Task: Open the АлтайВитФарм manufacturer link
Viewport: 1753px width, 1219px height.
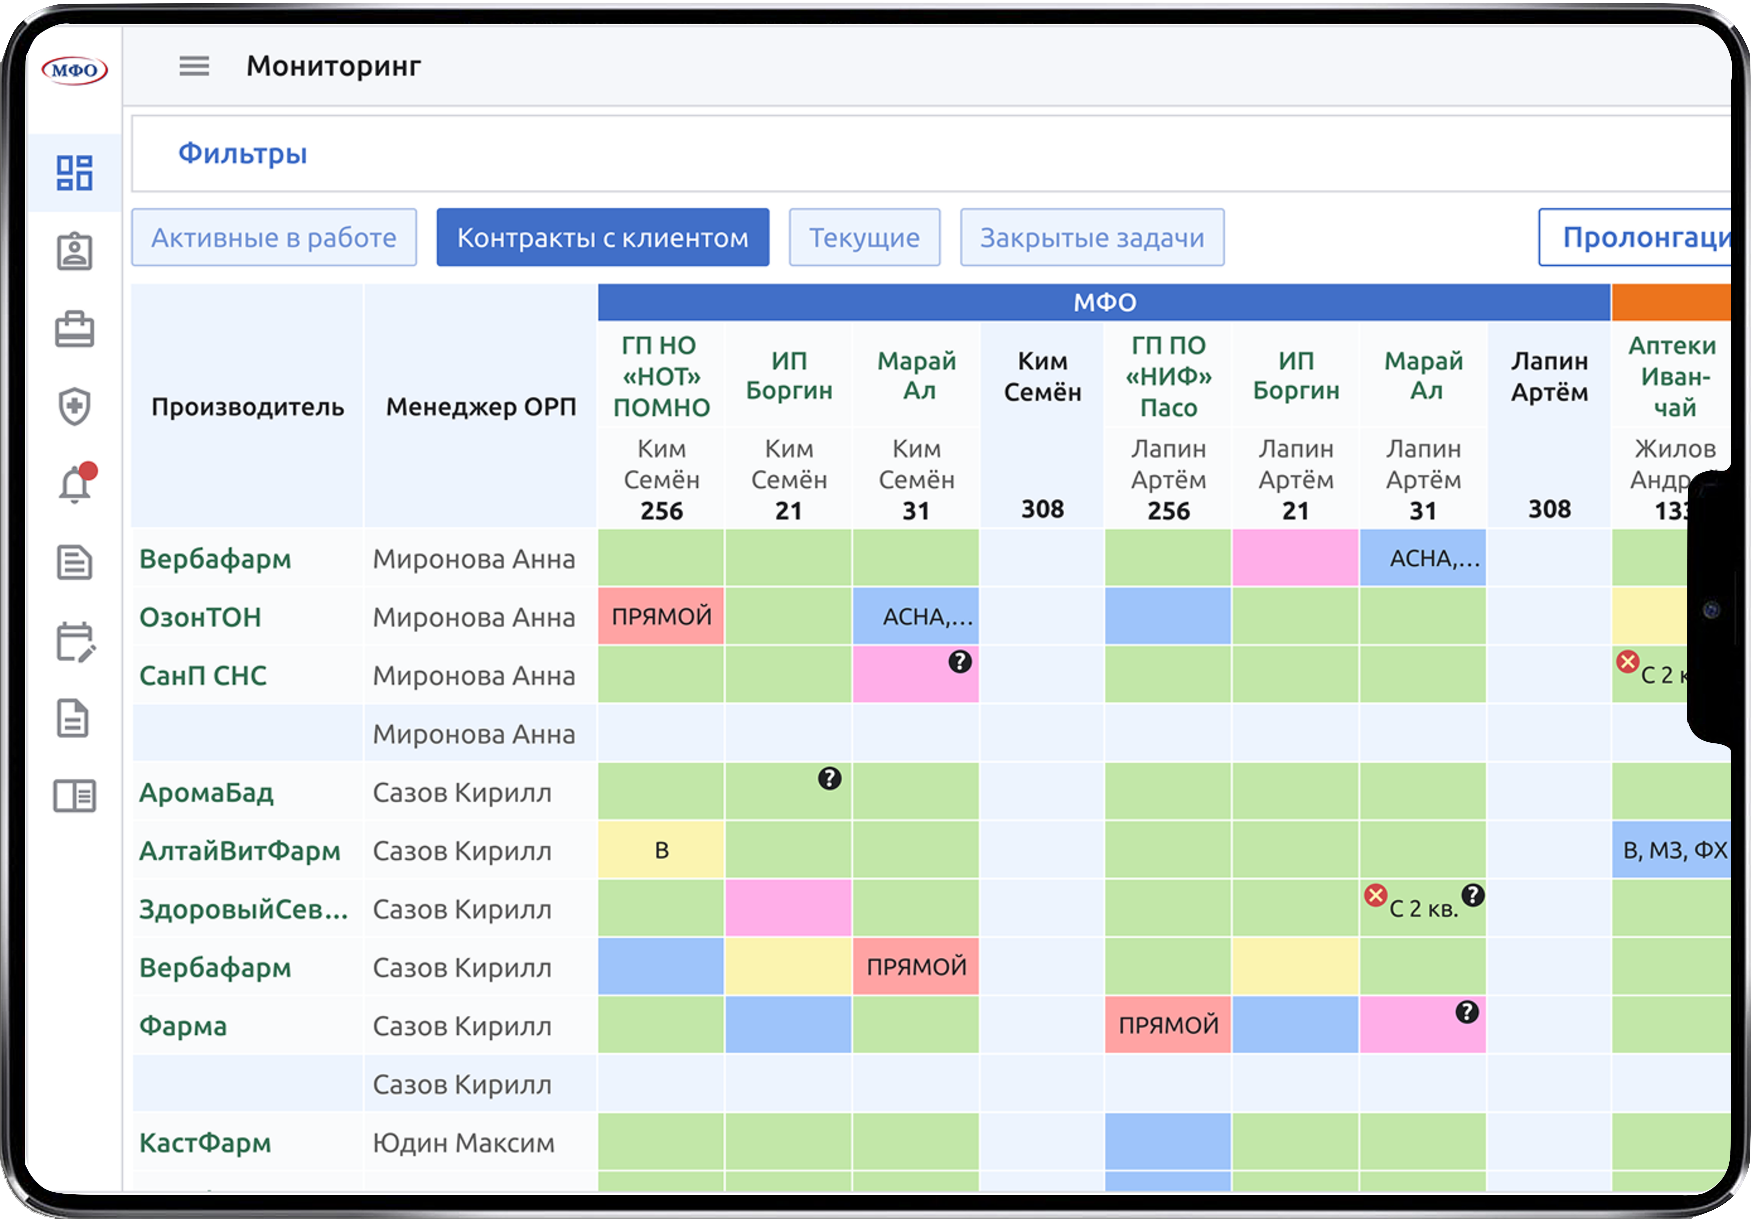Action: pyautogui.click(x=239, y=851)
